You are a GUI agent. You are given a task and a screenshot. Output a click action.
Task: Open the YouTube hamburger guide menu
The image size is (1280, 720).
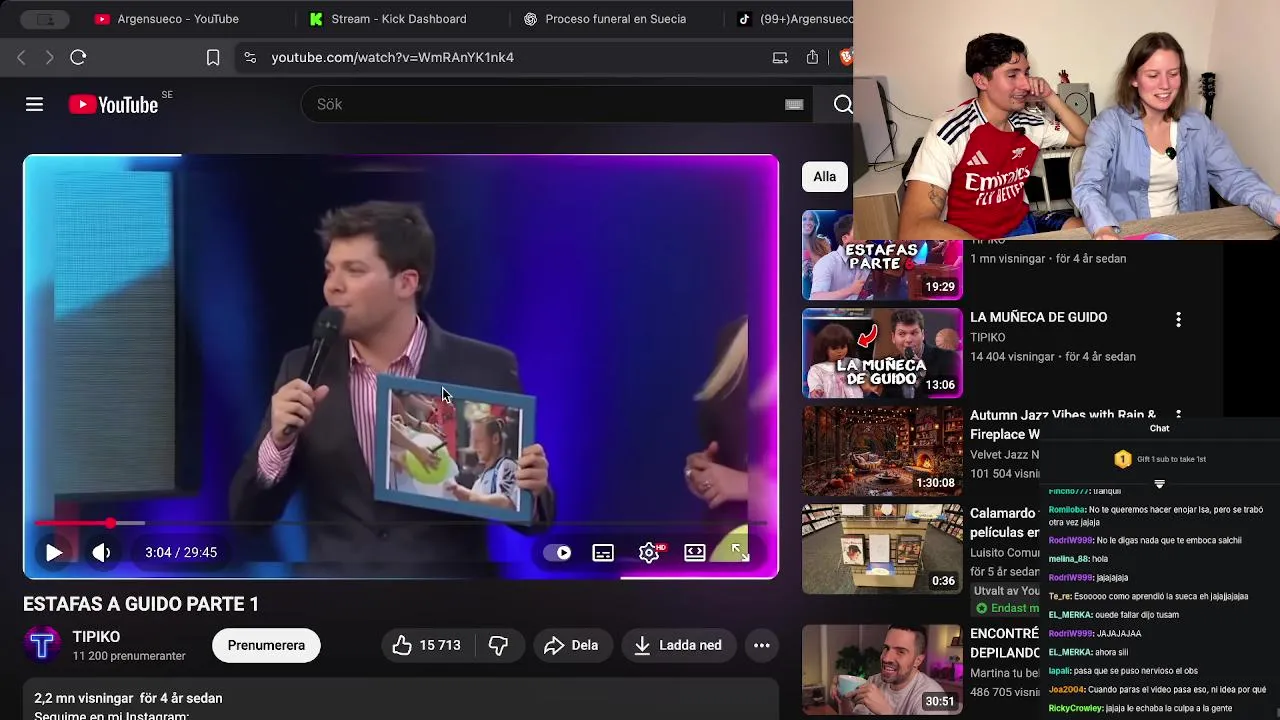[x=34, y=104]
